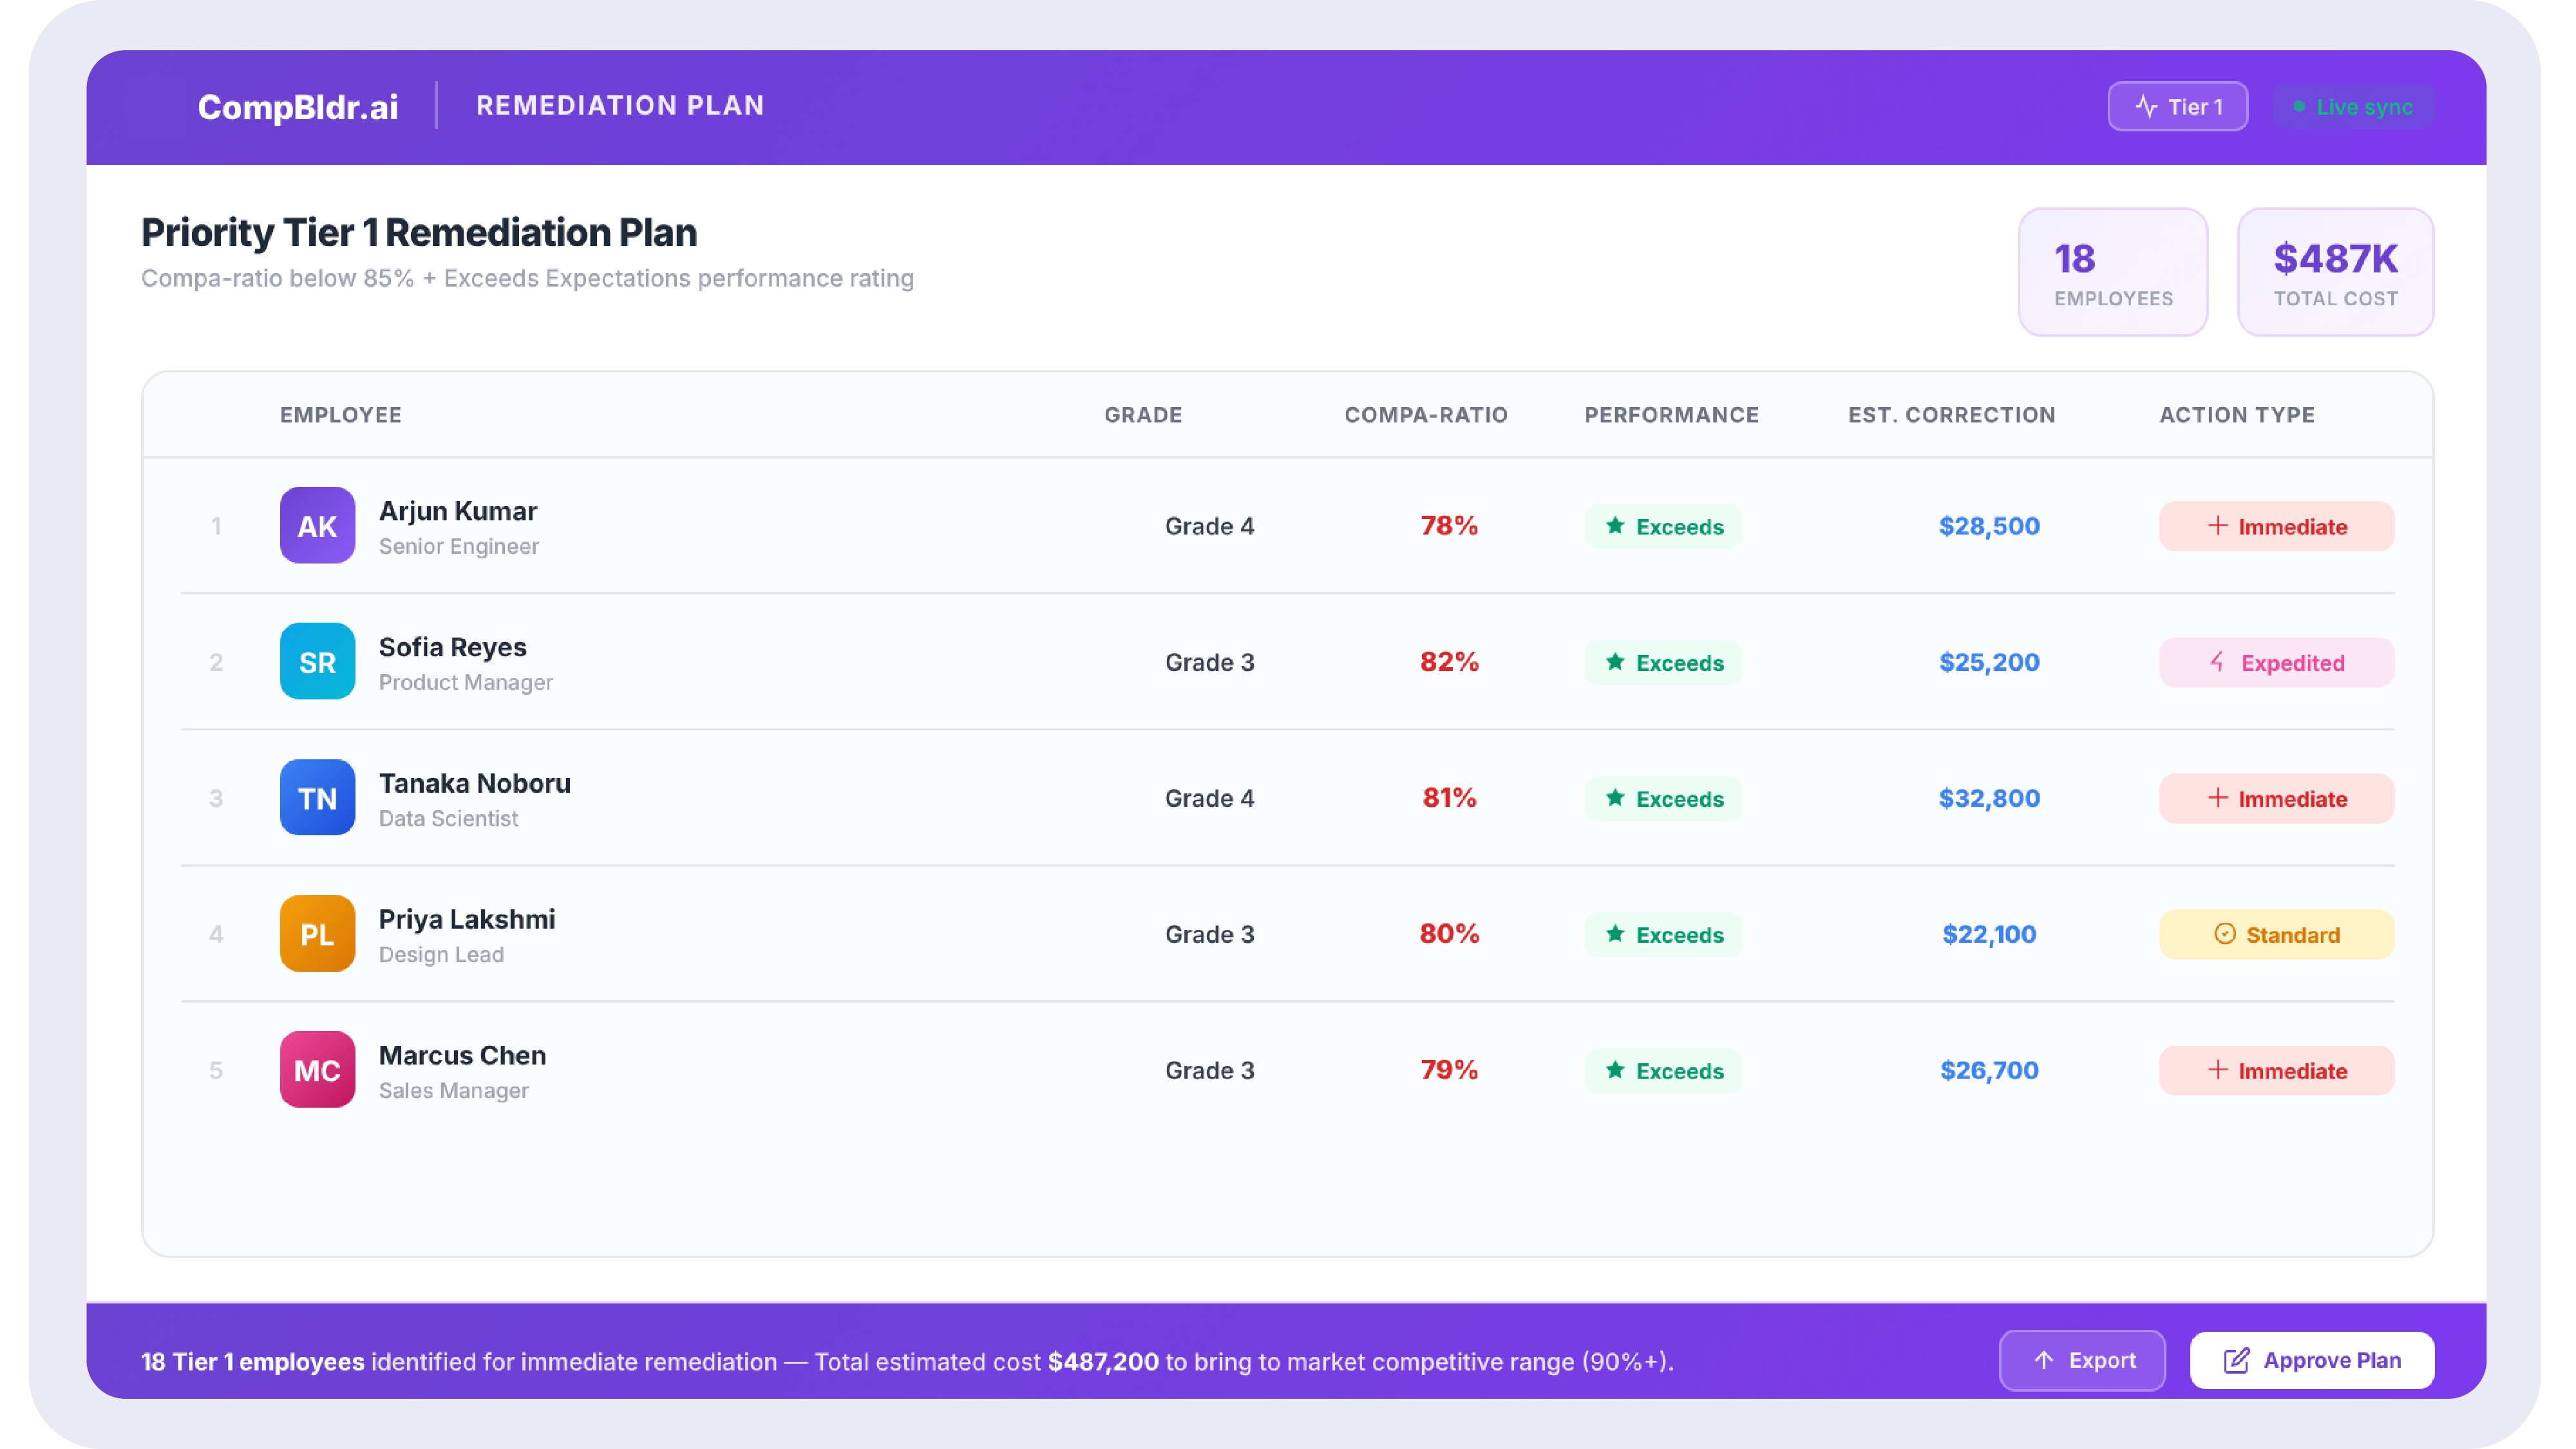This screenshot has height=1449, width=2576.
Task: Sort by the Employee column header
Action: click(x=341, y=415)
